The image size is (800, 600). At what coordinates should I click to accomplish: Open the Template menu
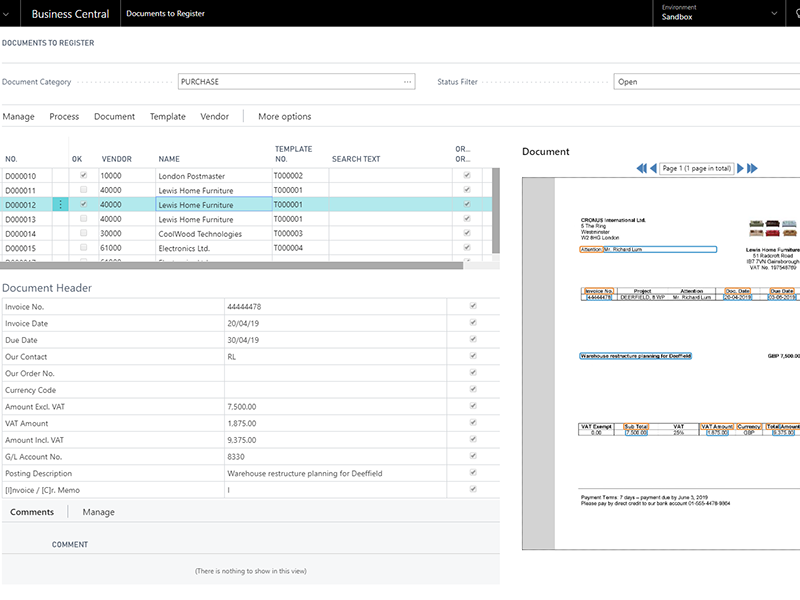click(168, 116)
